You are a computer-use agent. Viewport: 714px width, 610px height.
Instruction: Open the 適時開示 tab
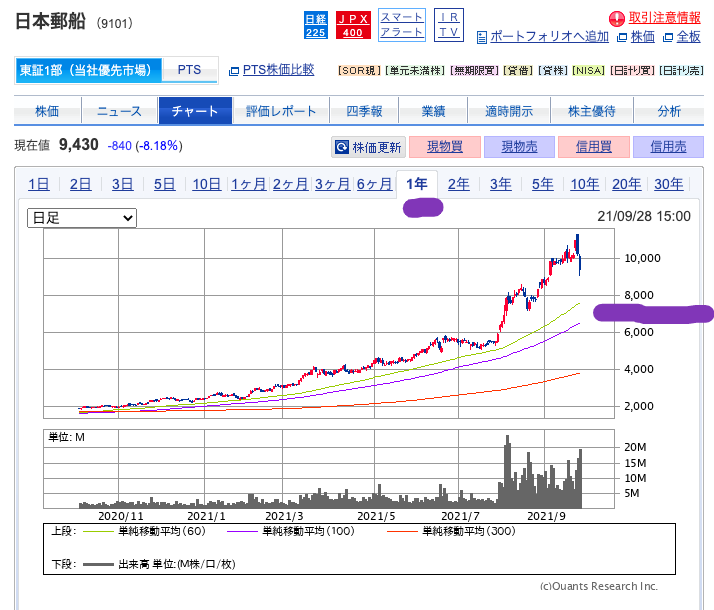pyautogui.click(x=509, y=111)
